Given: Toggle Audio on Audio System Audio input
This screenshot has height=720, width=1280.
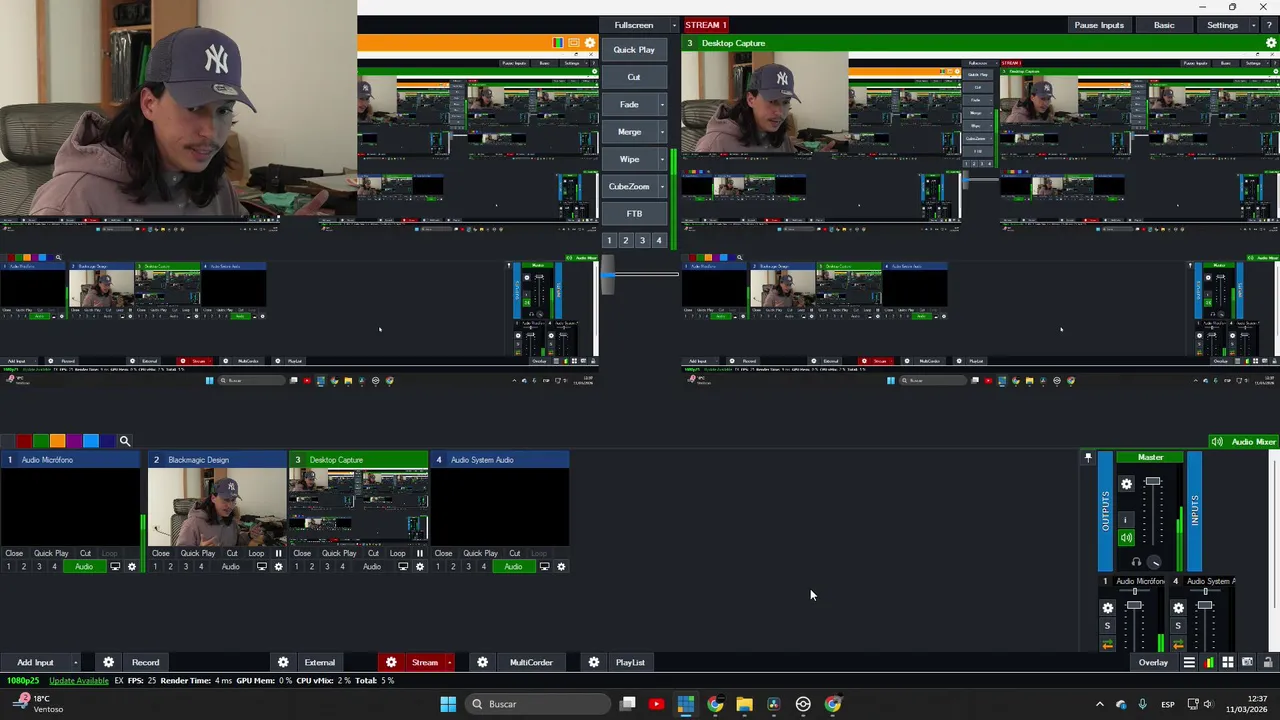Looking at the screenshot, I should click(x=513, y=567).
